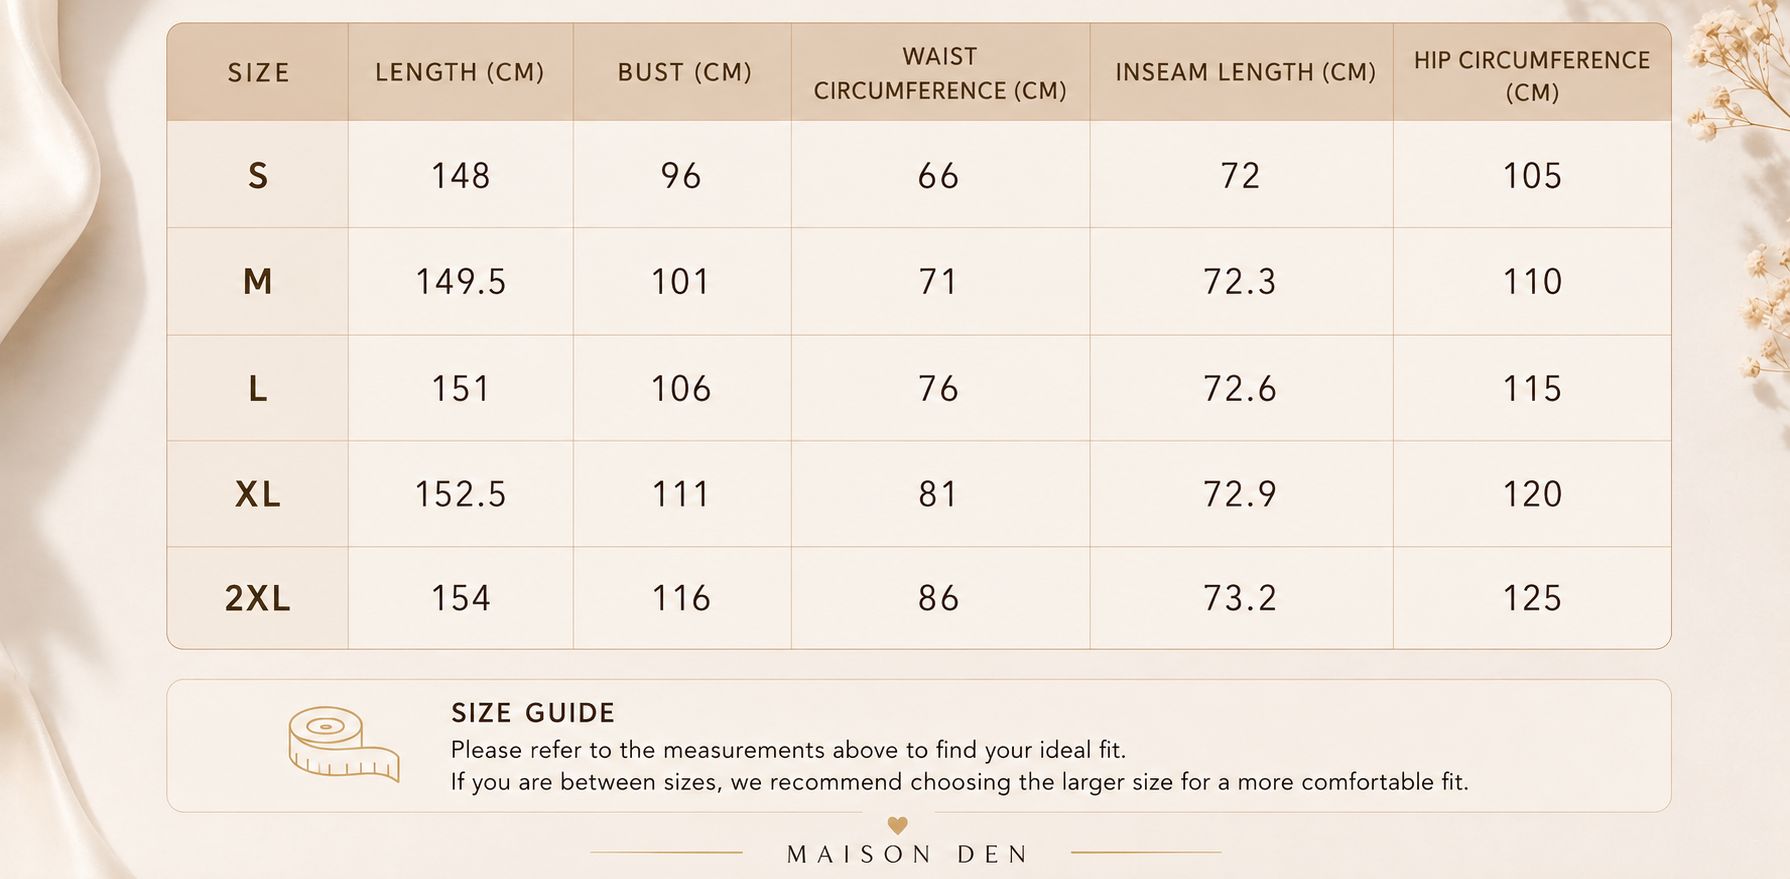Click the 106 bust value for L
Screen dimensions: 1790x879
click(x=681, y=389)
